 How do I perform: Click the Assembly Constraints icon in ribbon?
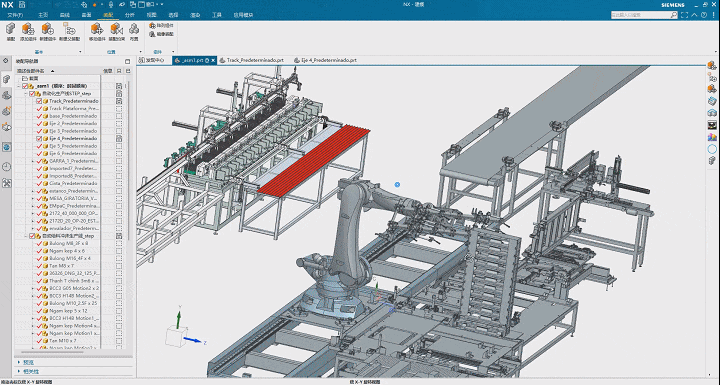[x=117, y=29]
